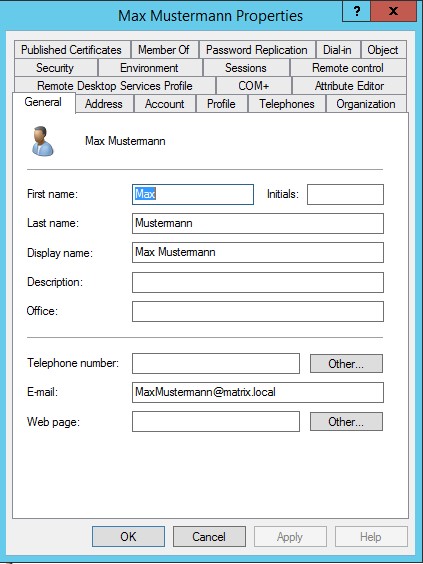
Task: Select the Sessions tab
Action: point(246,68)
